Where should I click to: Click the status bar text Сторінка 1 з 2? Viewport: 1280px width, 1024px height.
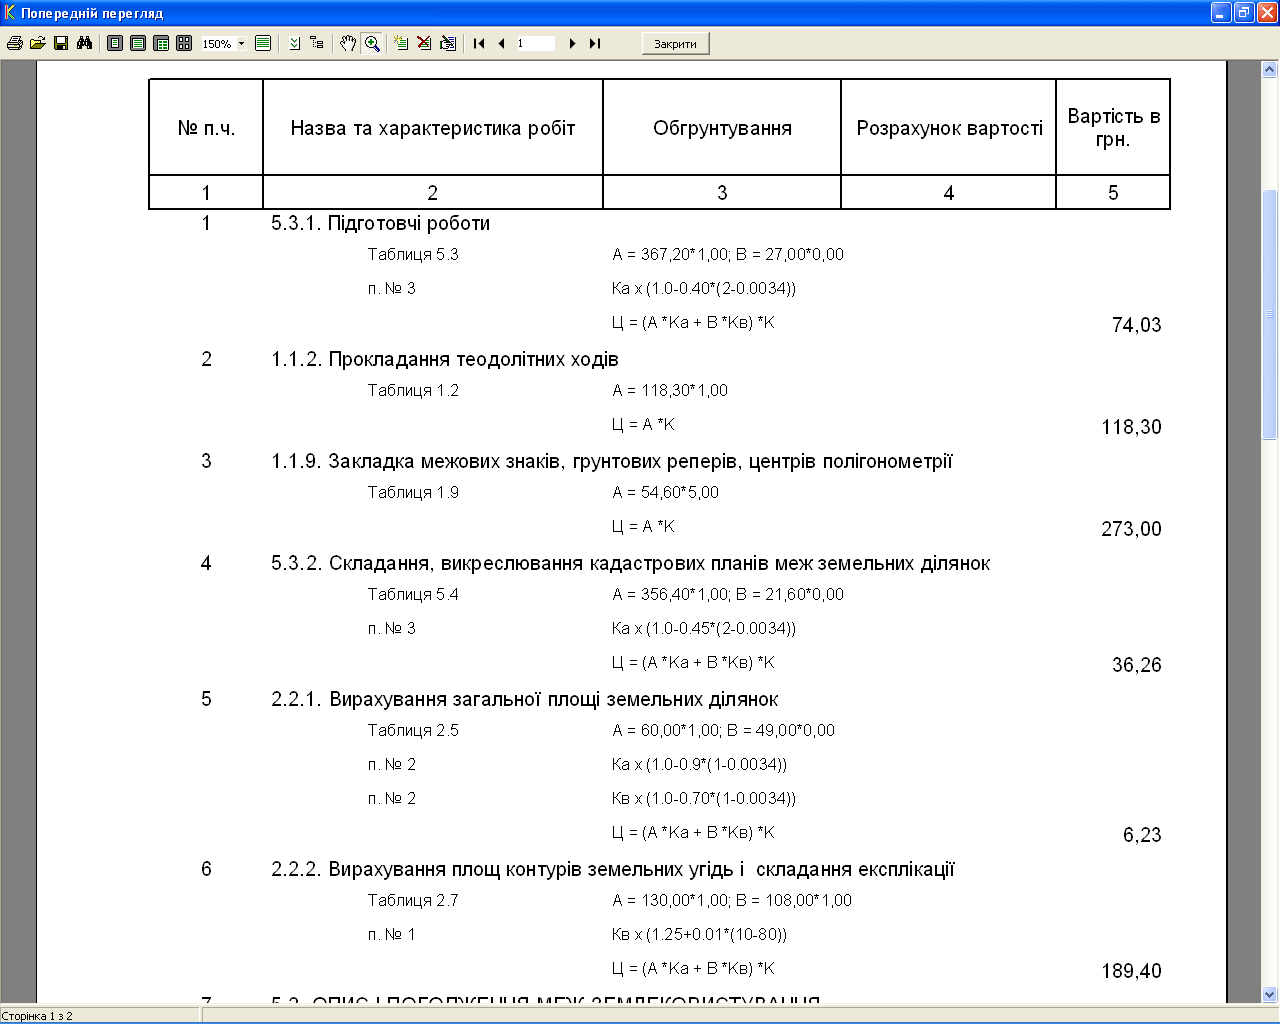click(37, 1016)
